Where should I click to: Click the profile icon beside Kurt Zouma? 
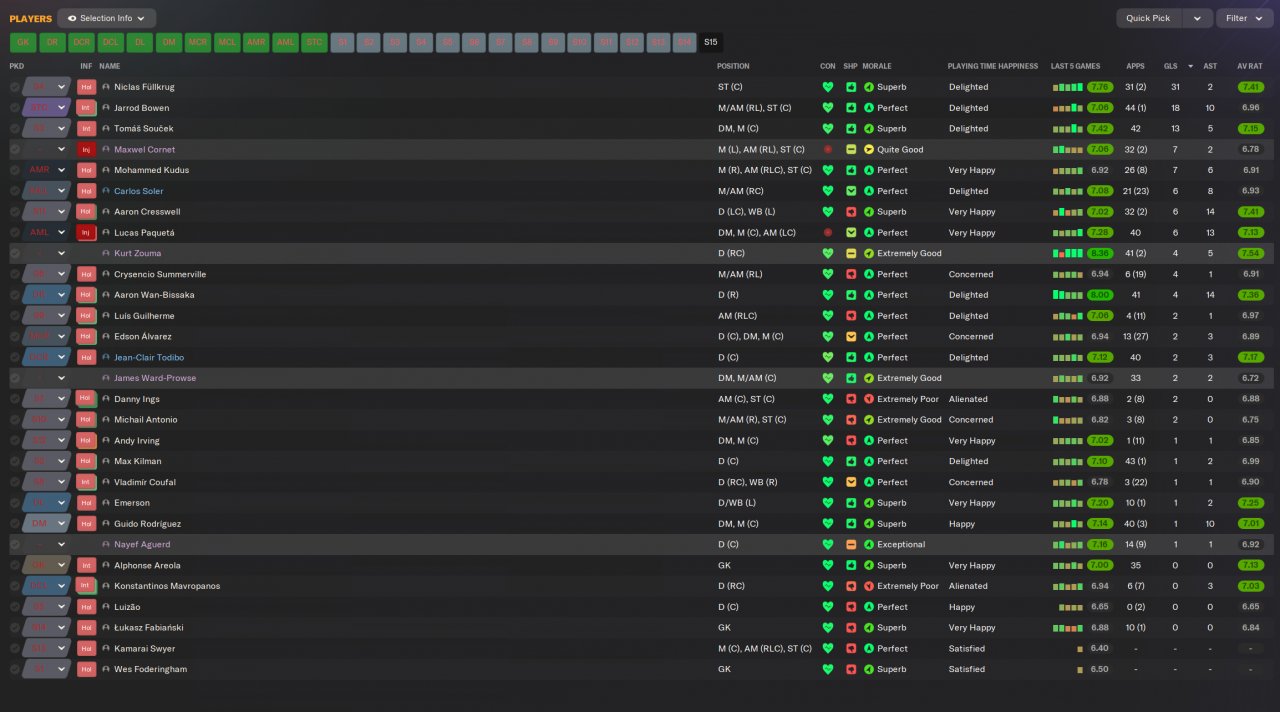tap(106, 254)
